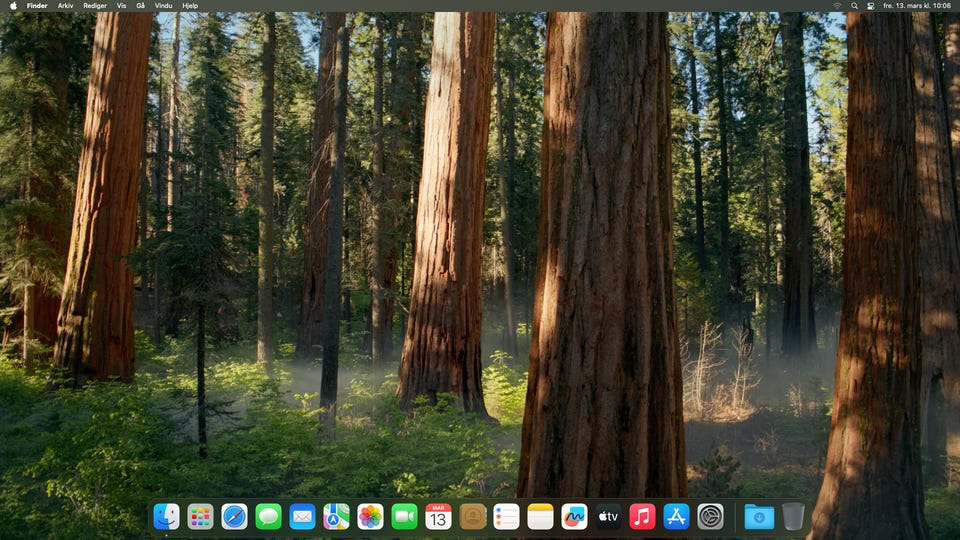The image size is (960, 540).
Task: Launch Safari from the Dock
Action: pyautogui.click(x=234, y=516)
